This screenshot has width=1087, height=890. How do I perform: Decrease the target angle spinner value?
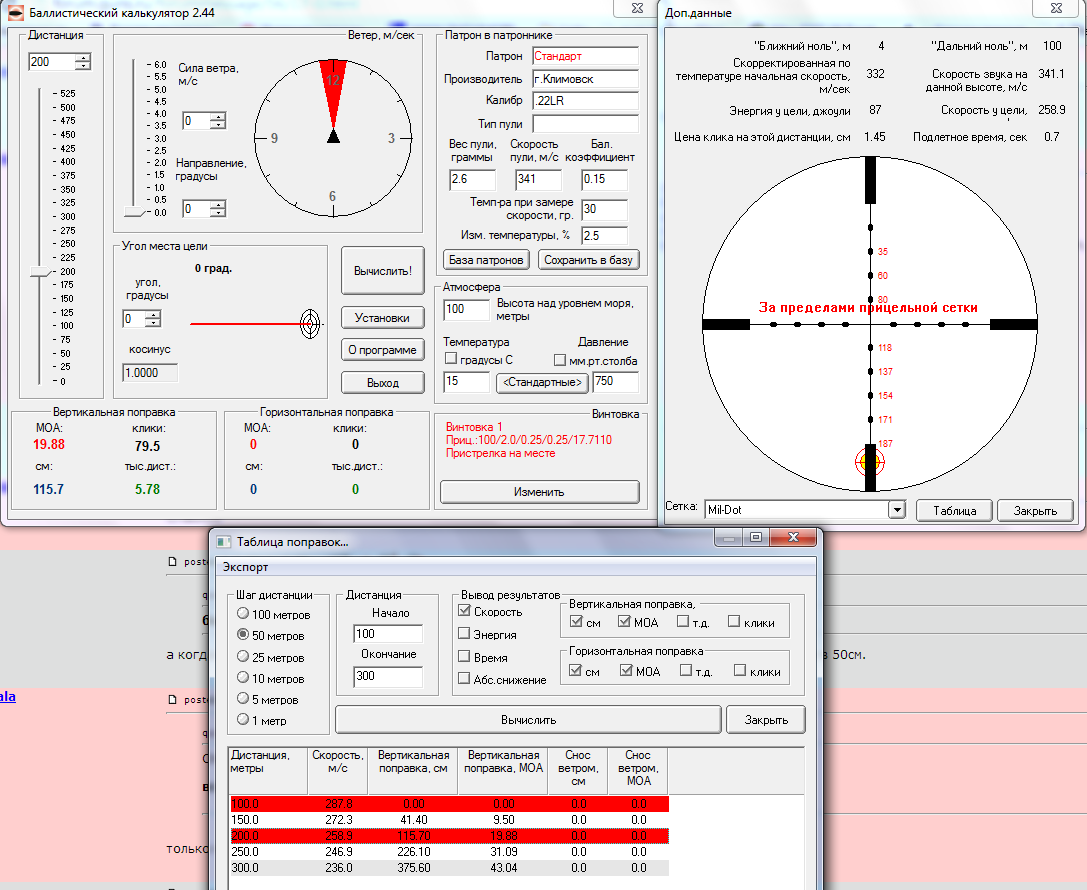153,323
